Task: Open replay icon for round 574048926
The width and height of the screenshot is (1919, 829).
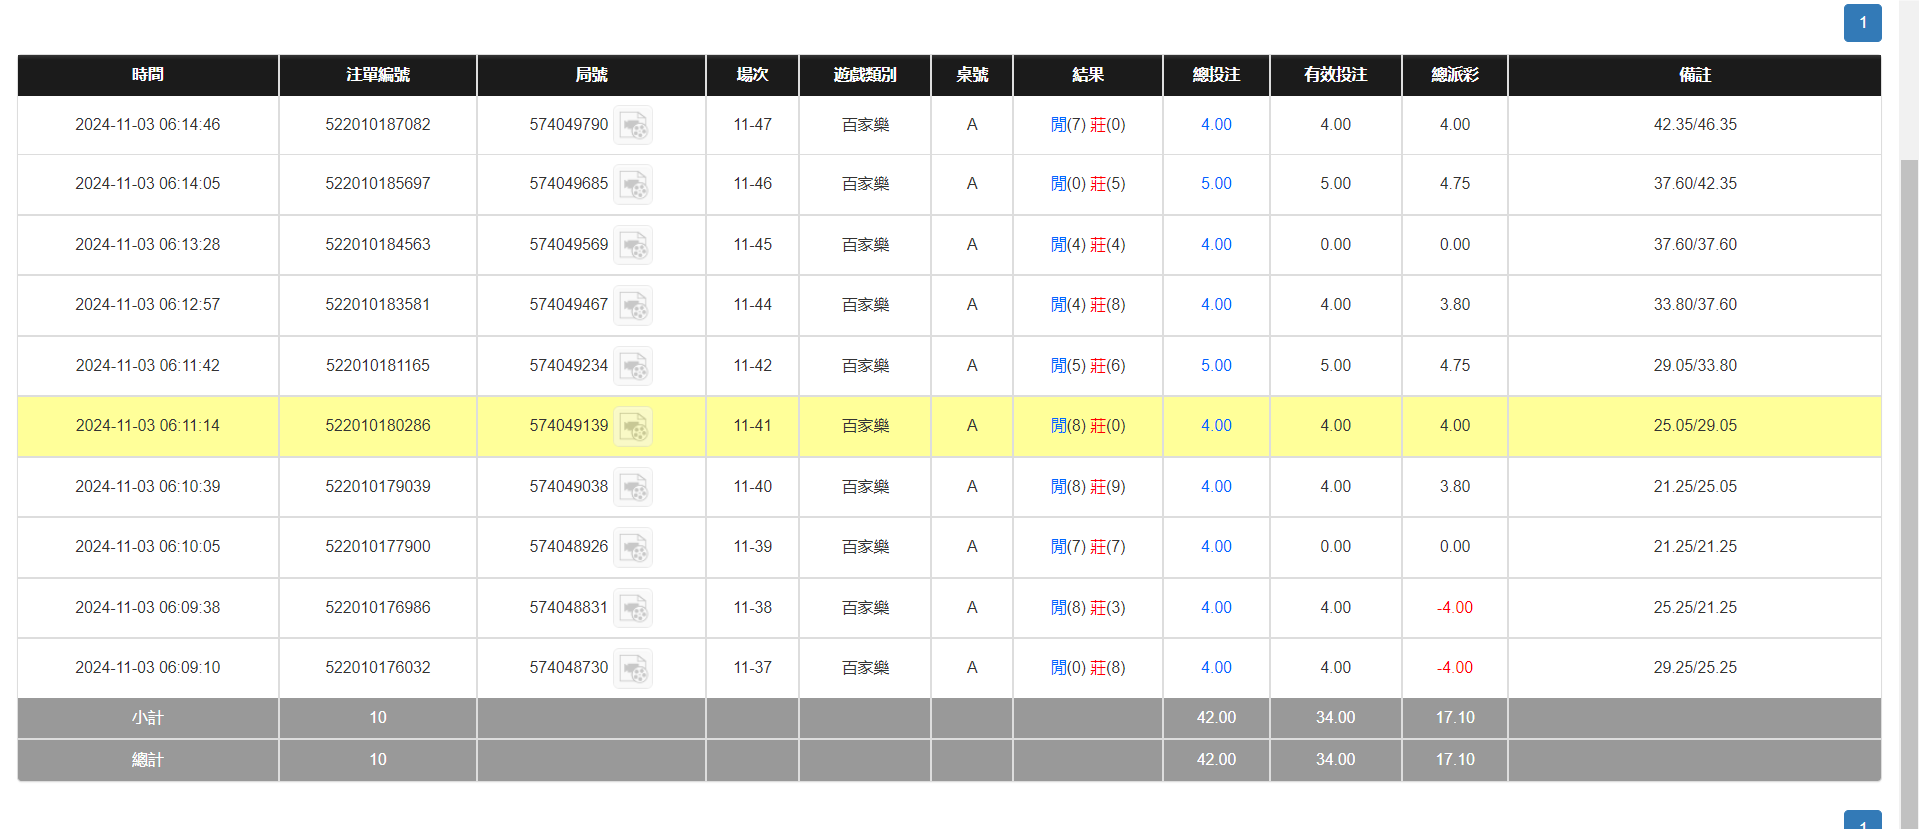Action: [x=633, y=547]
